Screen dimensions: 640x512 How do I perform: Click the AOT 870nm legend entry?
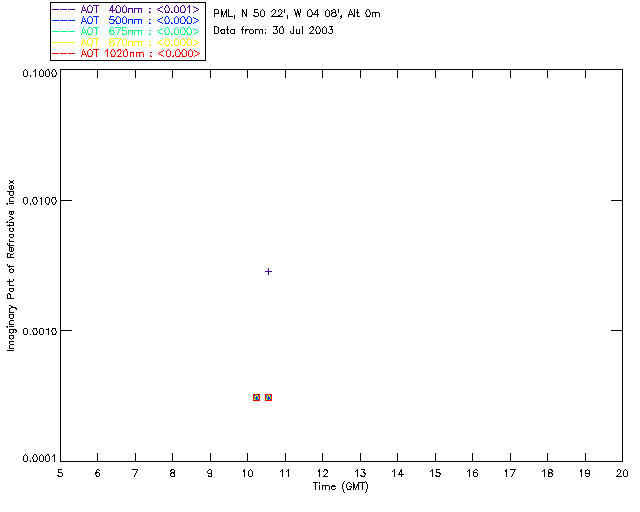126,42
